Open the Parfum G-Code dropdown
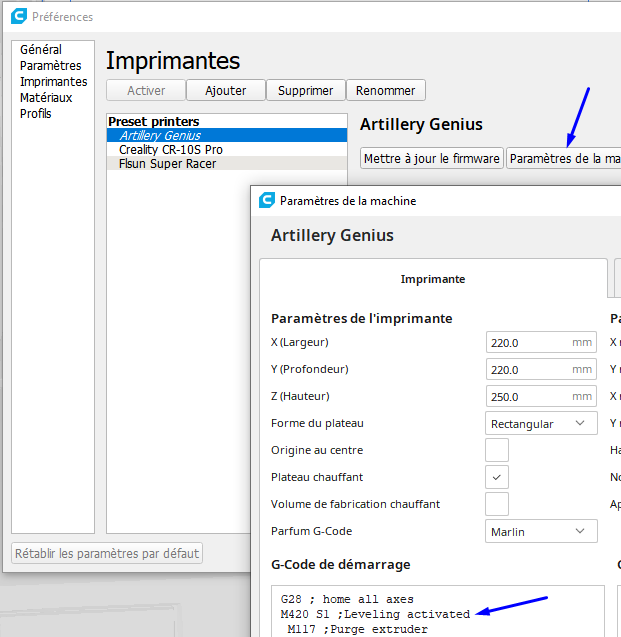 point(541,531)
